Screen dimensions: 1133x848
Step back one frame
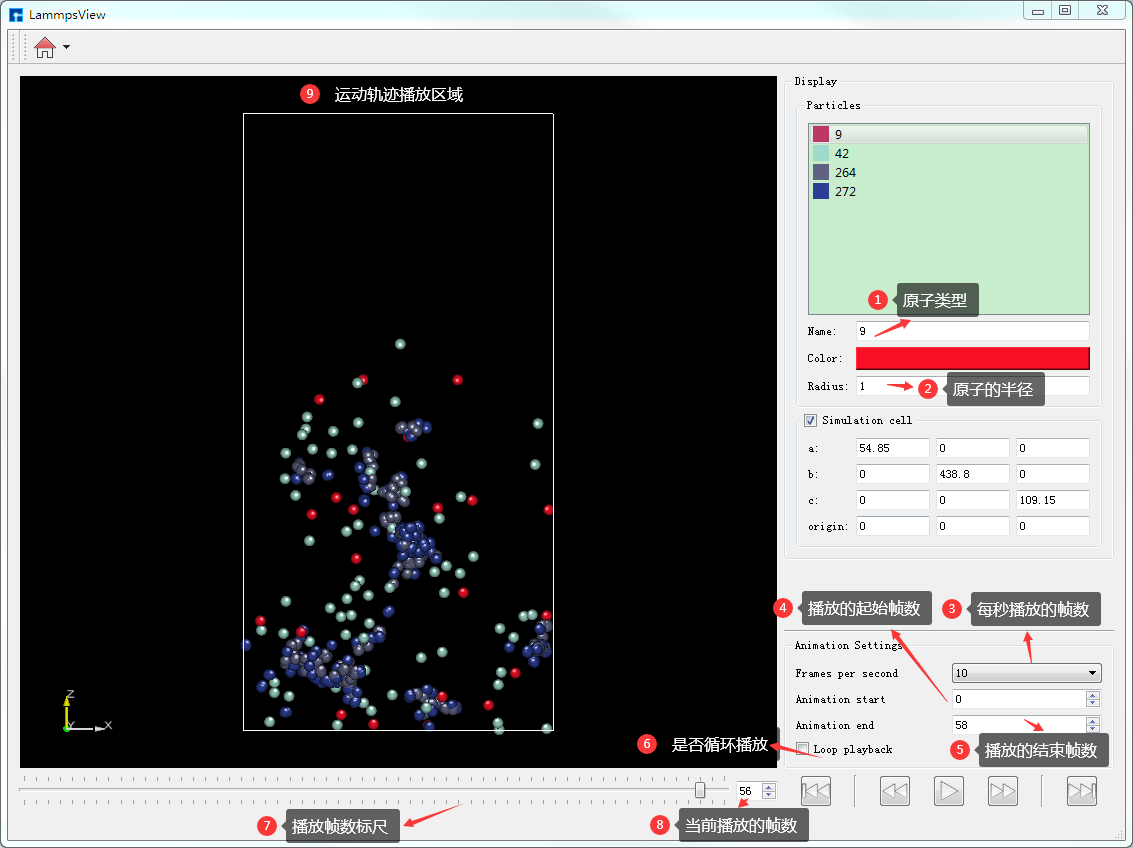coord(894,791)
